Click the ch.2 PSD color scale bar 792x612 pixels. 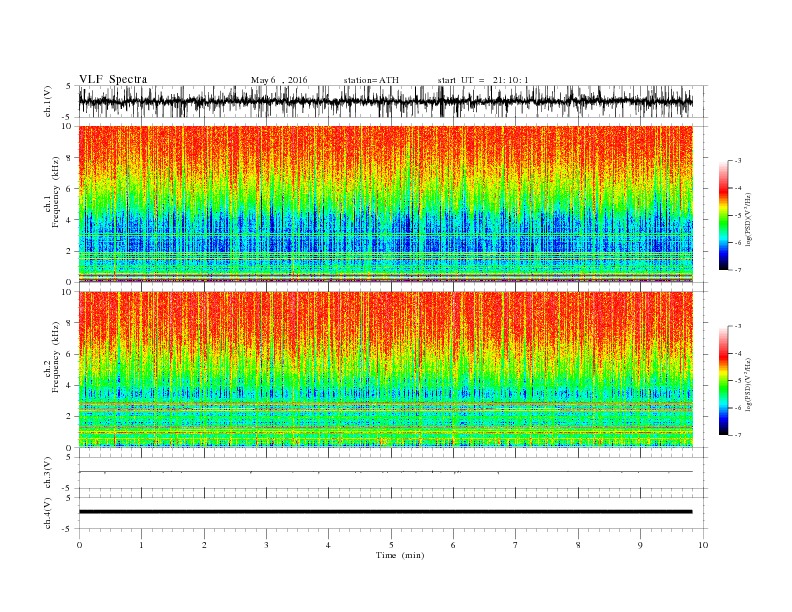[723, 380]
